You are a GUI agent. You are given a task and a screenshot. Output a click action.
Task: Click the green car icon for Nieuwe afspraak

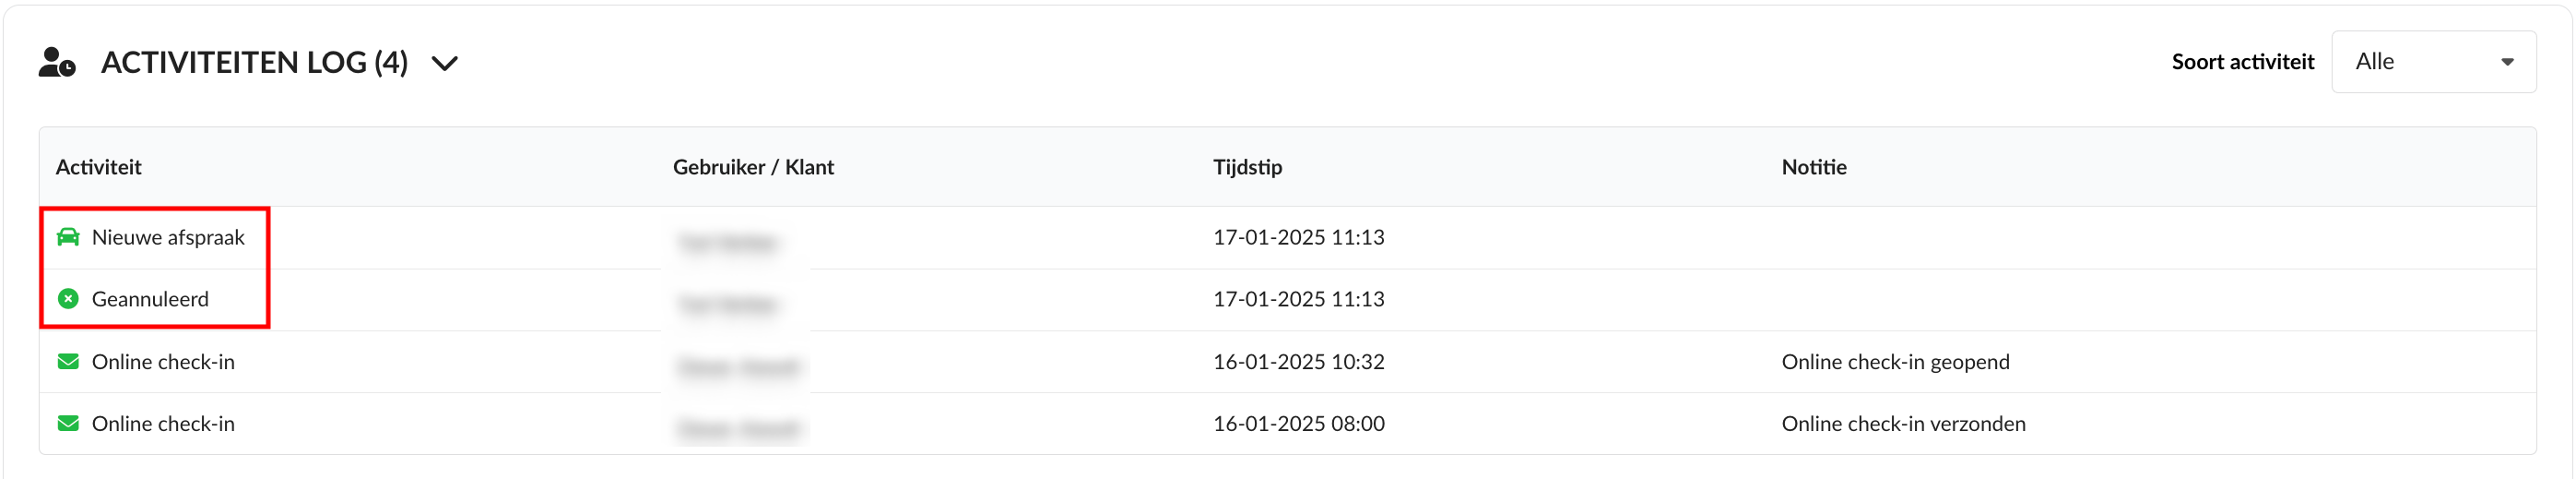[68, 237]
